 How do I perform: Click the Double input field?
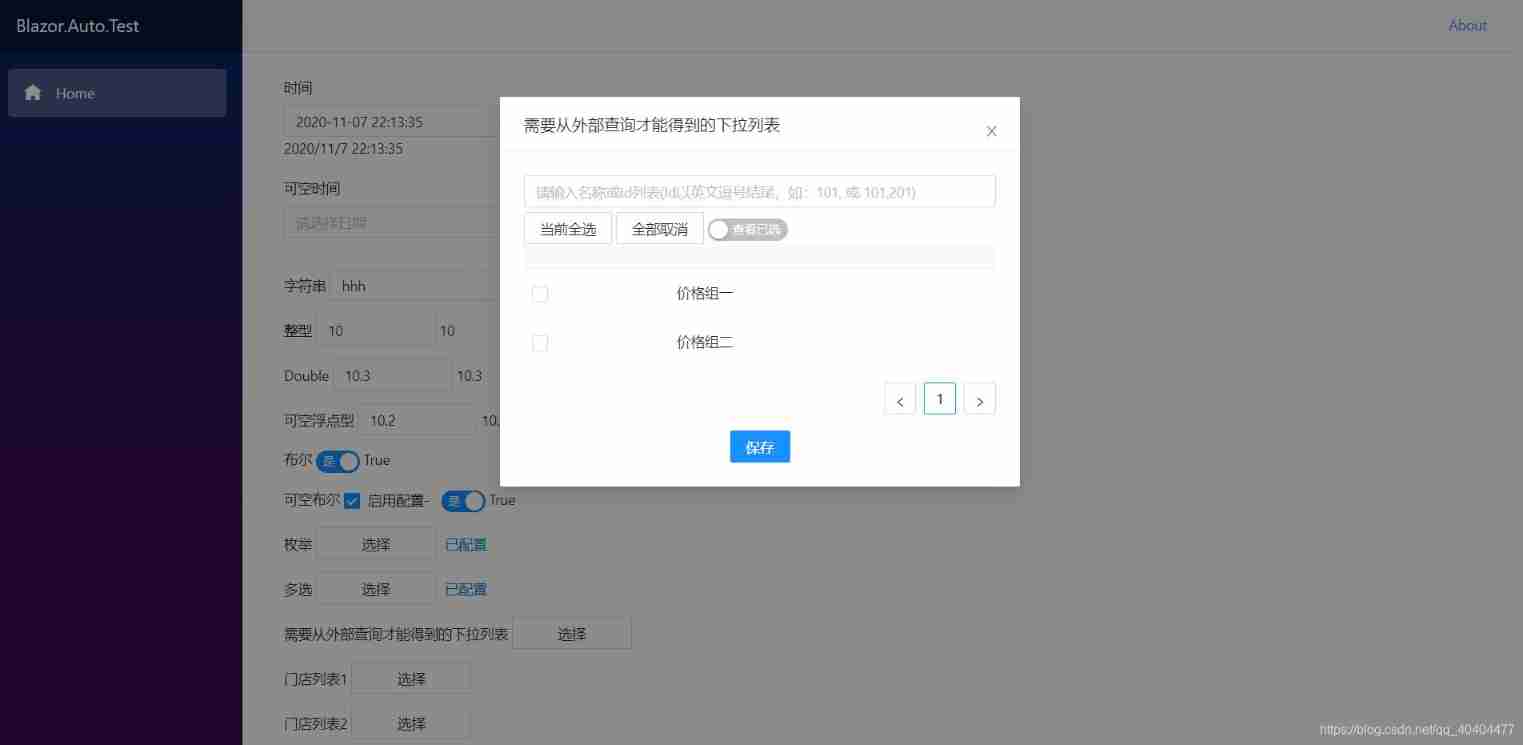(x=392, y=376)
